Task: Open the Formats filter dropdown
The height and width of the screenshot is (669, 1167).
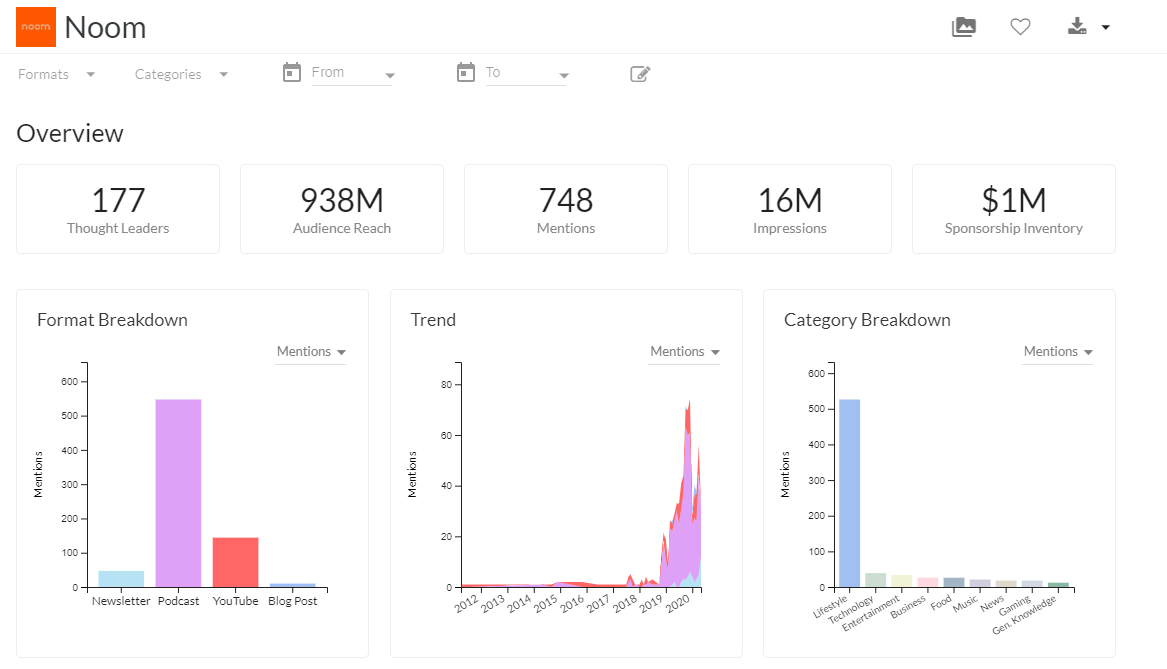Action: pyautogui.click(x=57, y=74)
